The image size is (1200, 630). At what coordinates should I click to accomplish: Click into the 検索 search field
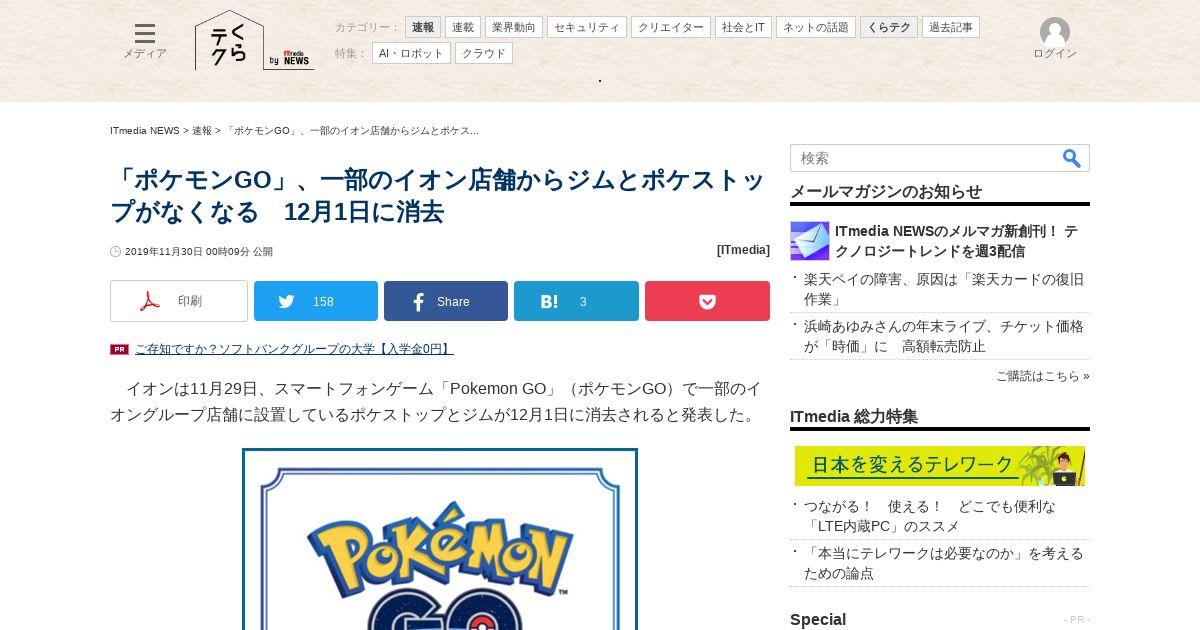coord(925,158)
